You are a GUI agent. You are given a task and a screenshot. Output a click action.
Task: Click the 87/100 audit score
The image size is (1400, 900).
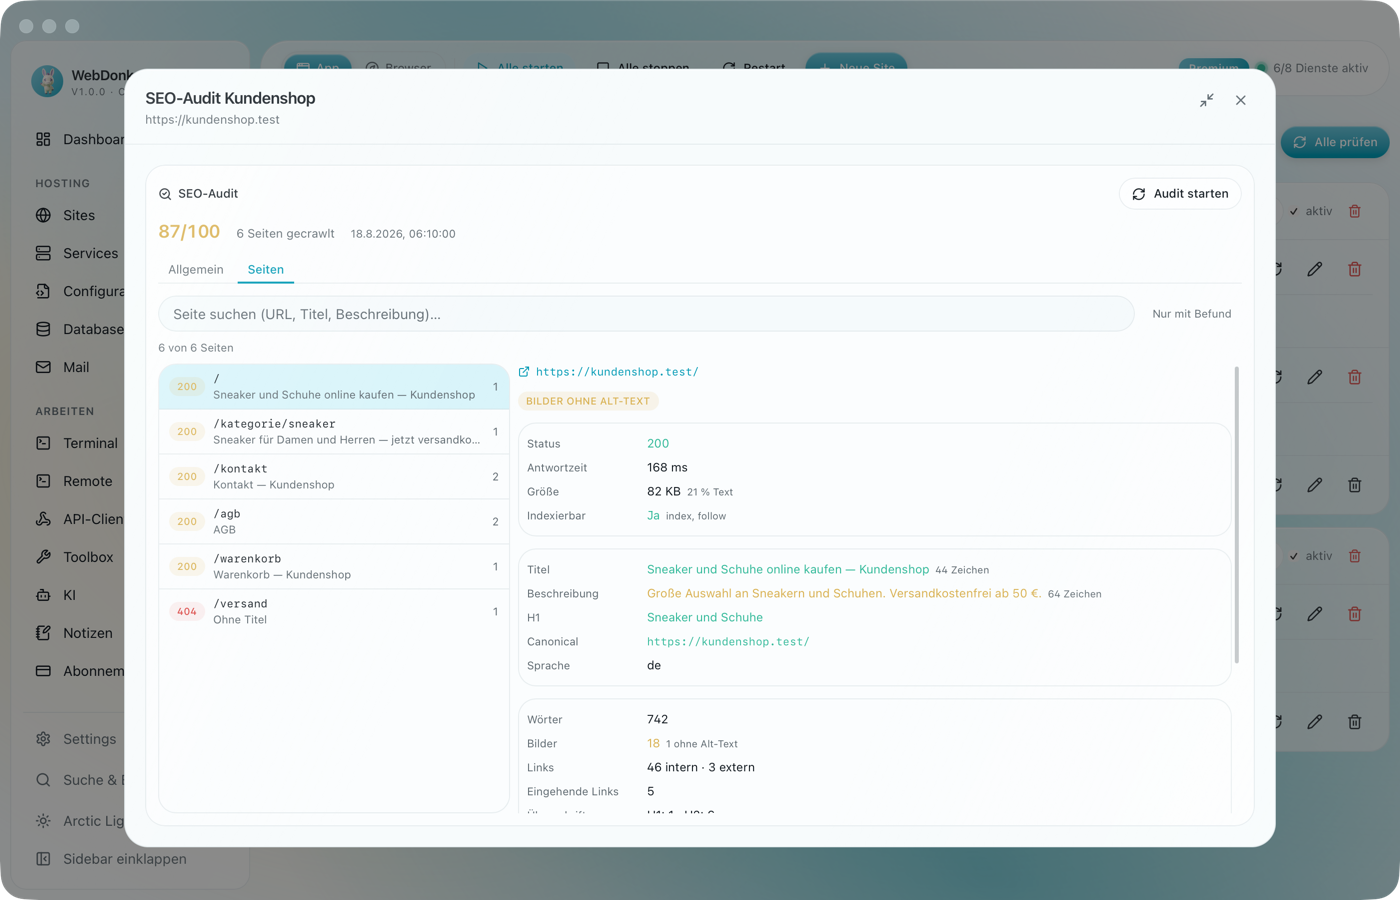[189, 232]
